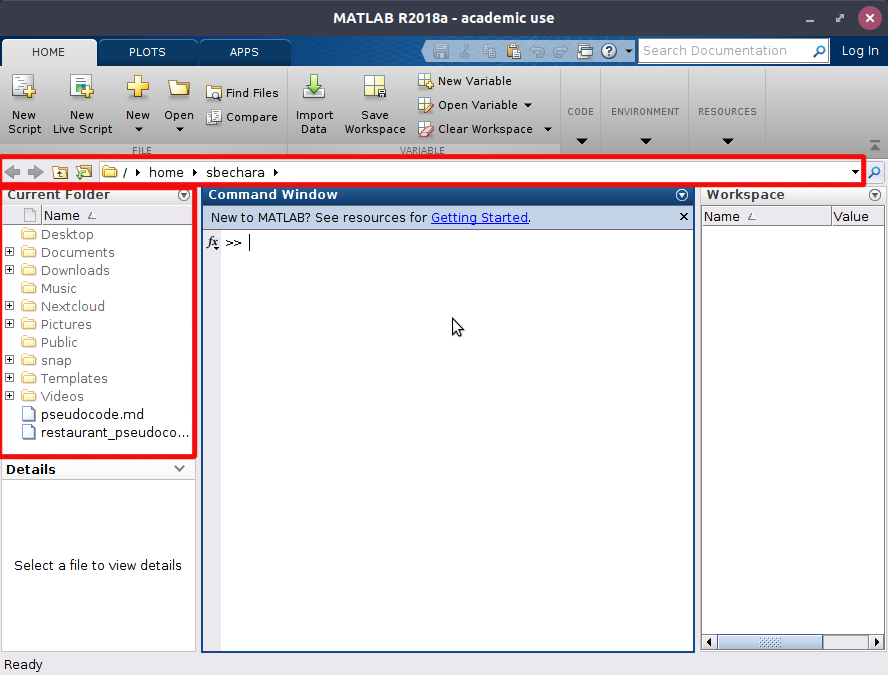This screenshot has width=888, height=675.
Task: Expand the Downloads folder
Action: [10, 270]
